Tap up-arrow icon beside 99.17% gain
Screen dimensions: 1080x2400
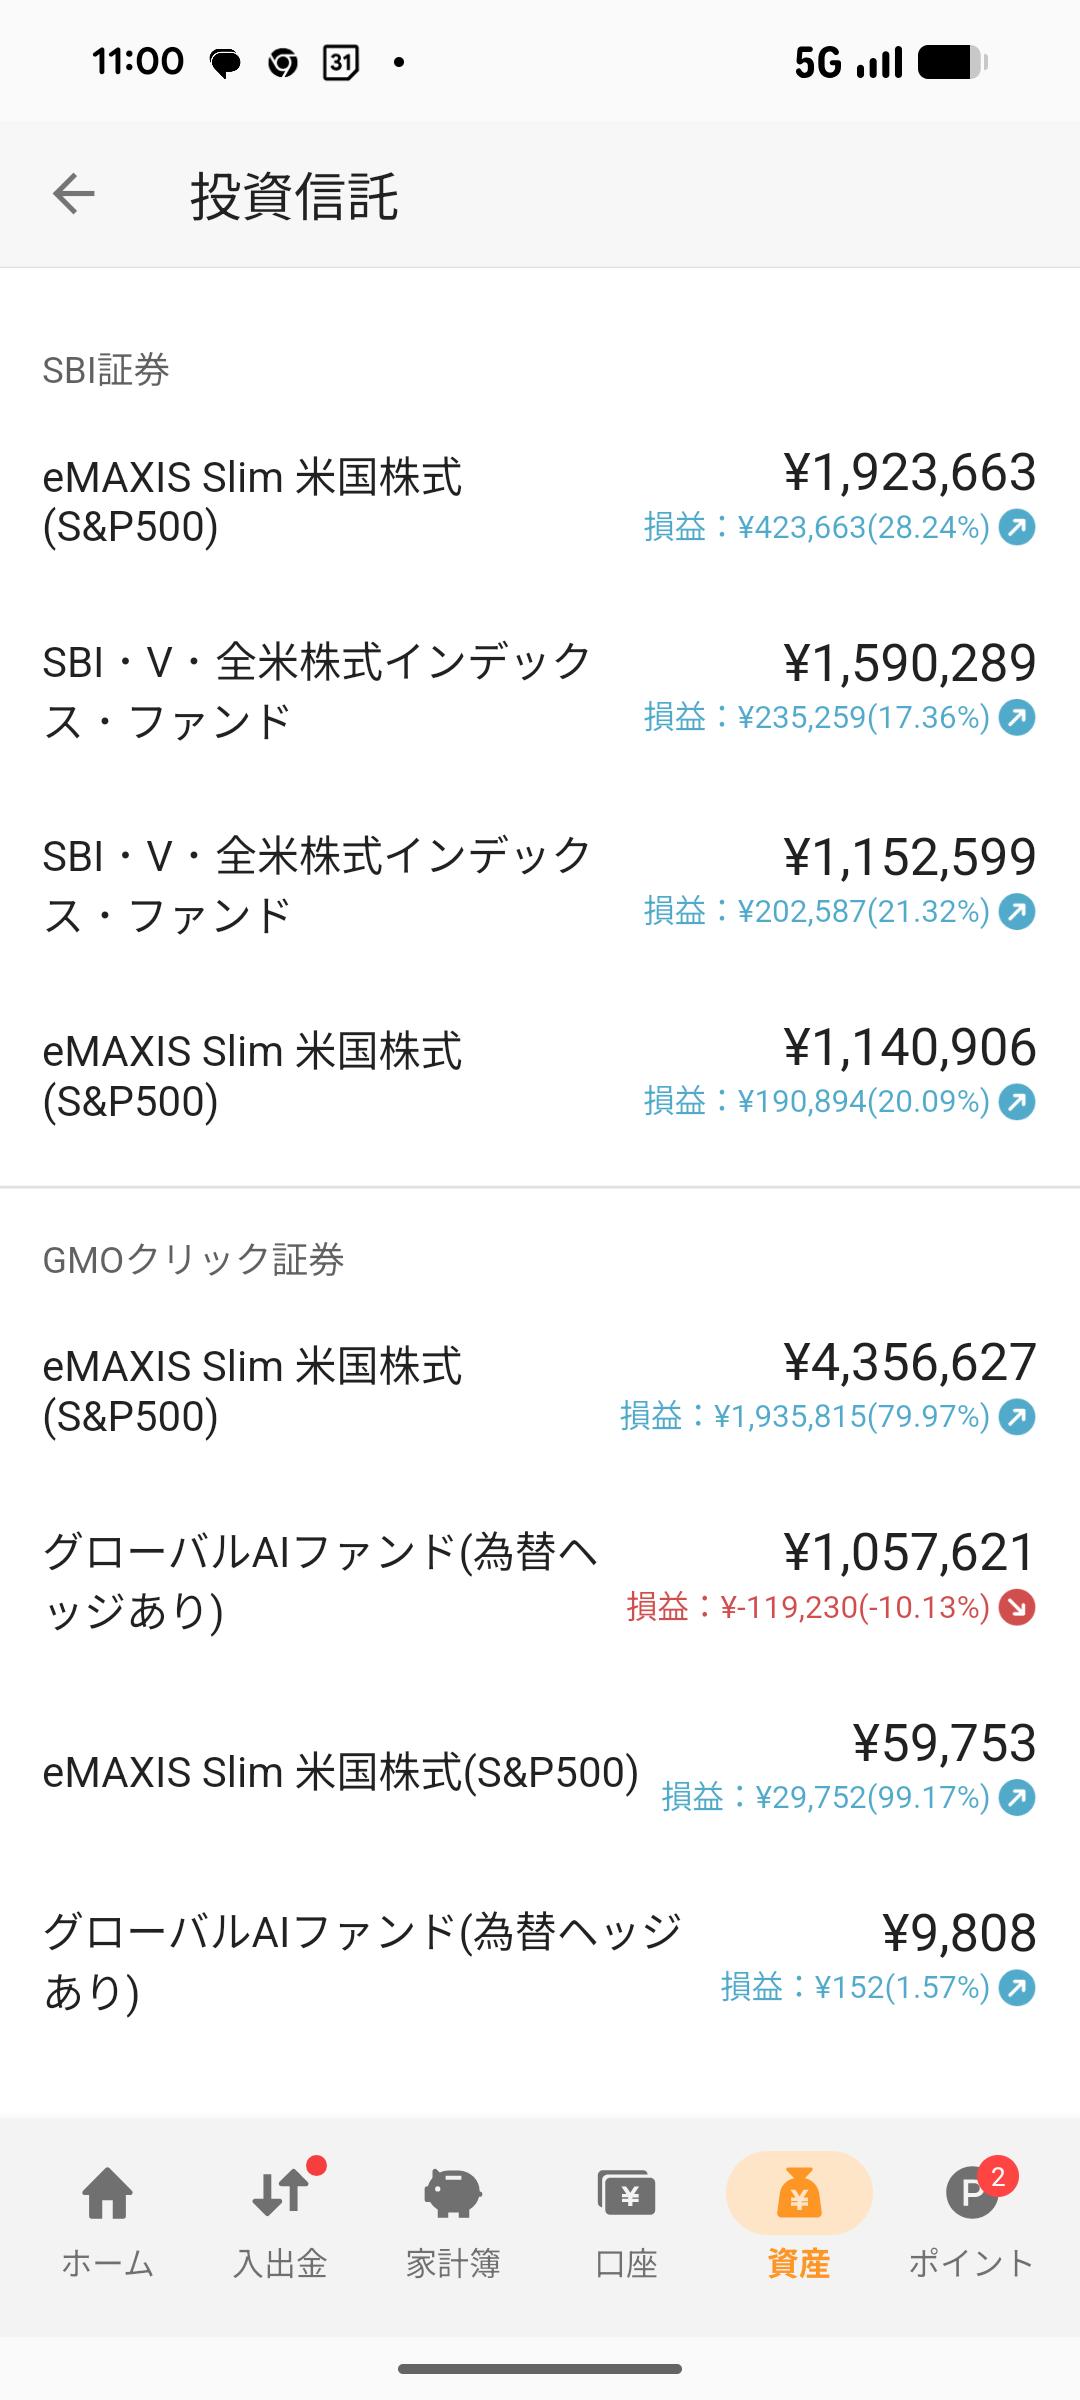[x=1017, y=1798]
